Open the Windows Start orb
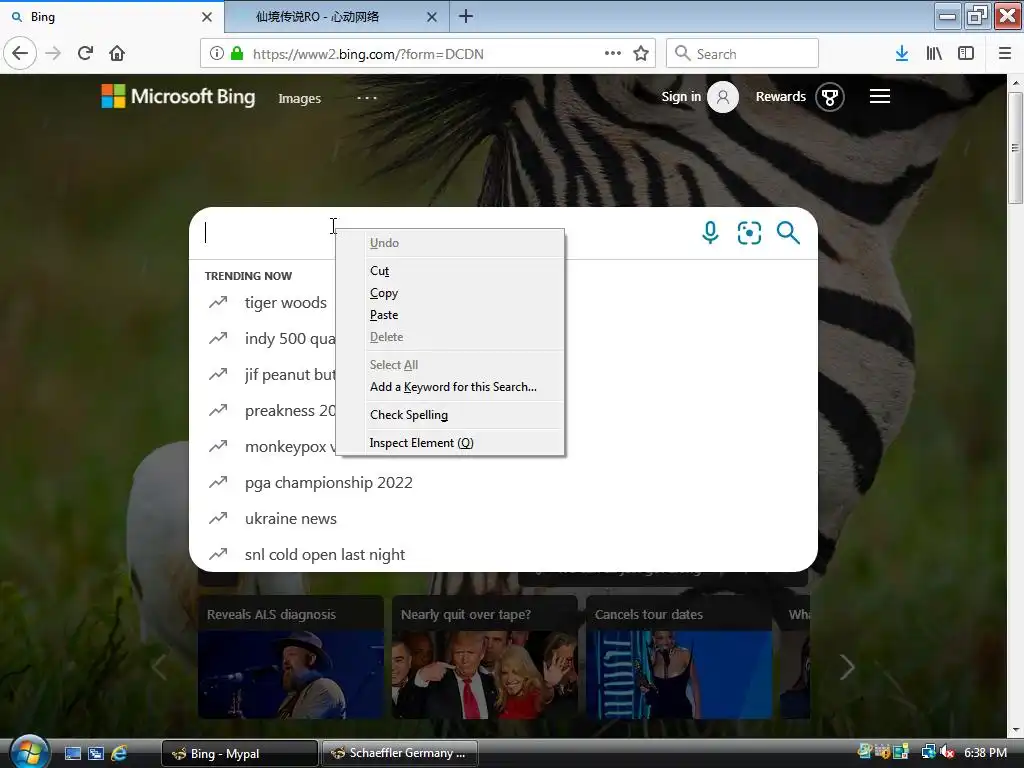This screenshot has width=1024, height=768. coord(29,752)
